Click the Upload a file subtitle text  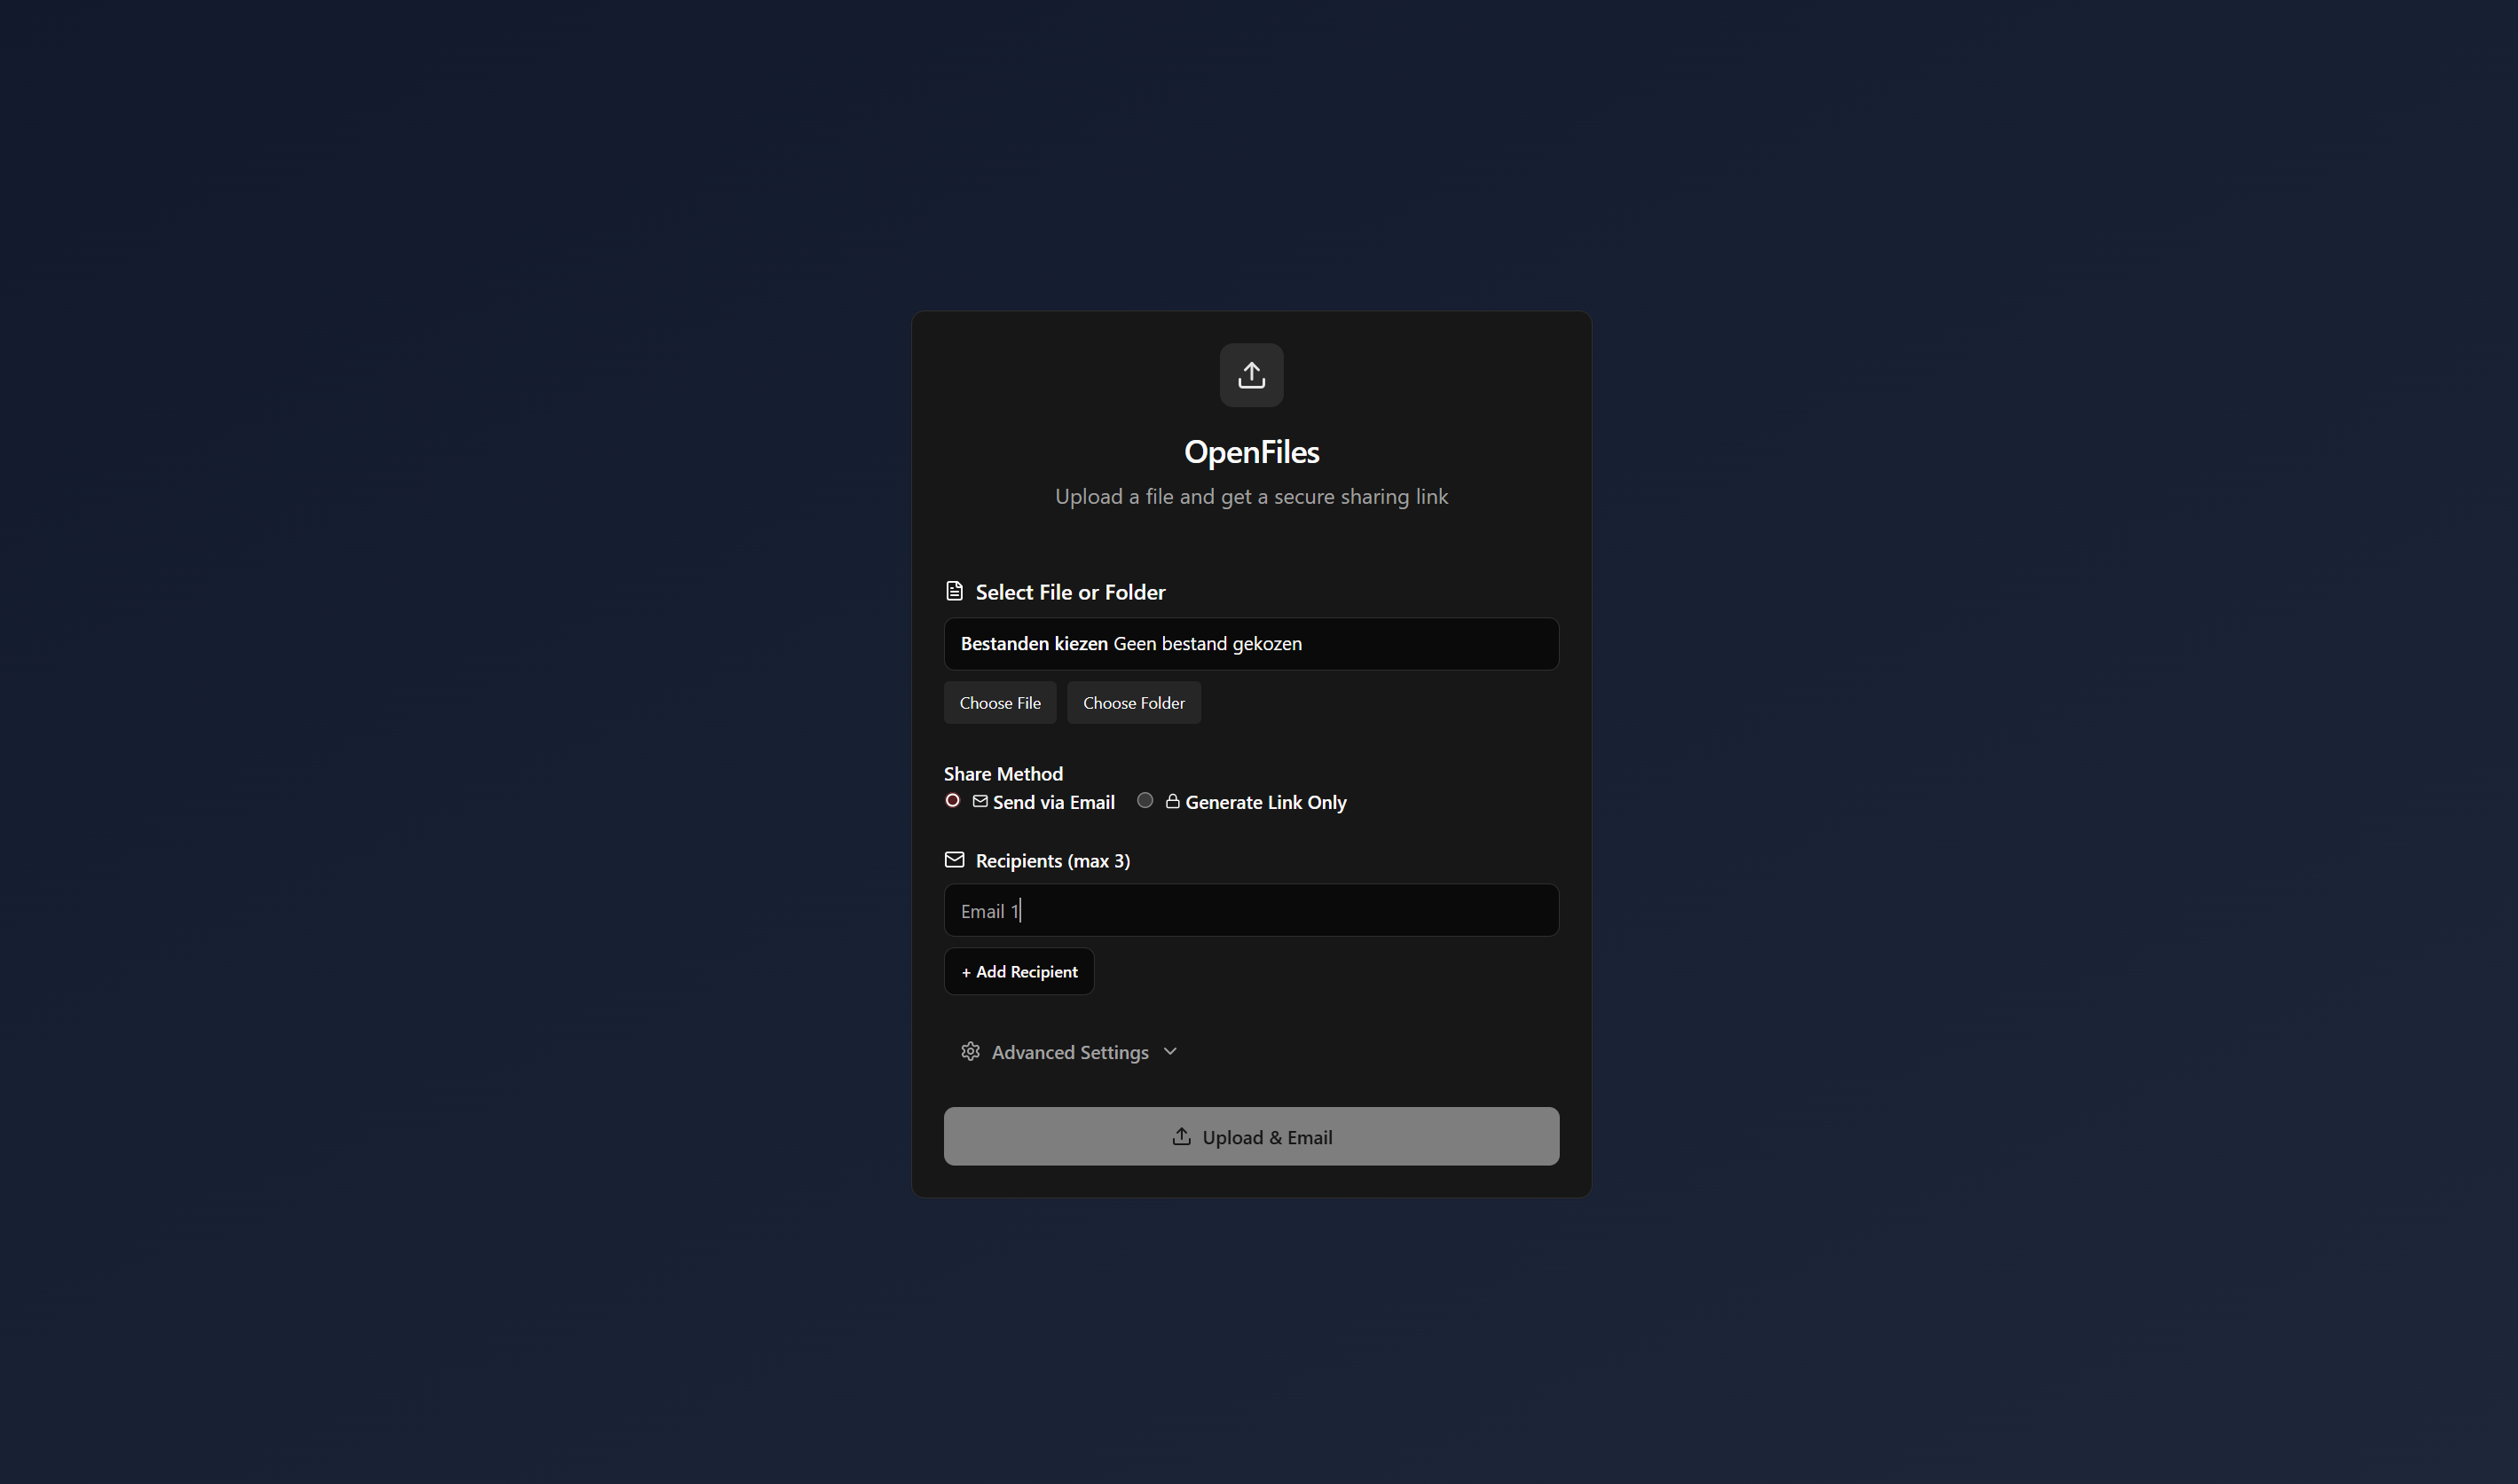pos(1251,497)
